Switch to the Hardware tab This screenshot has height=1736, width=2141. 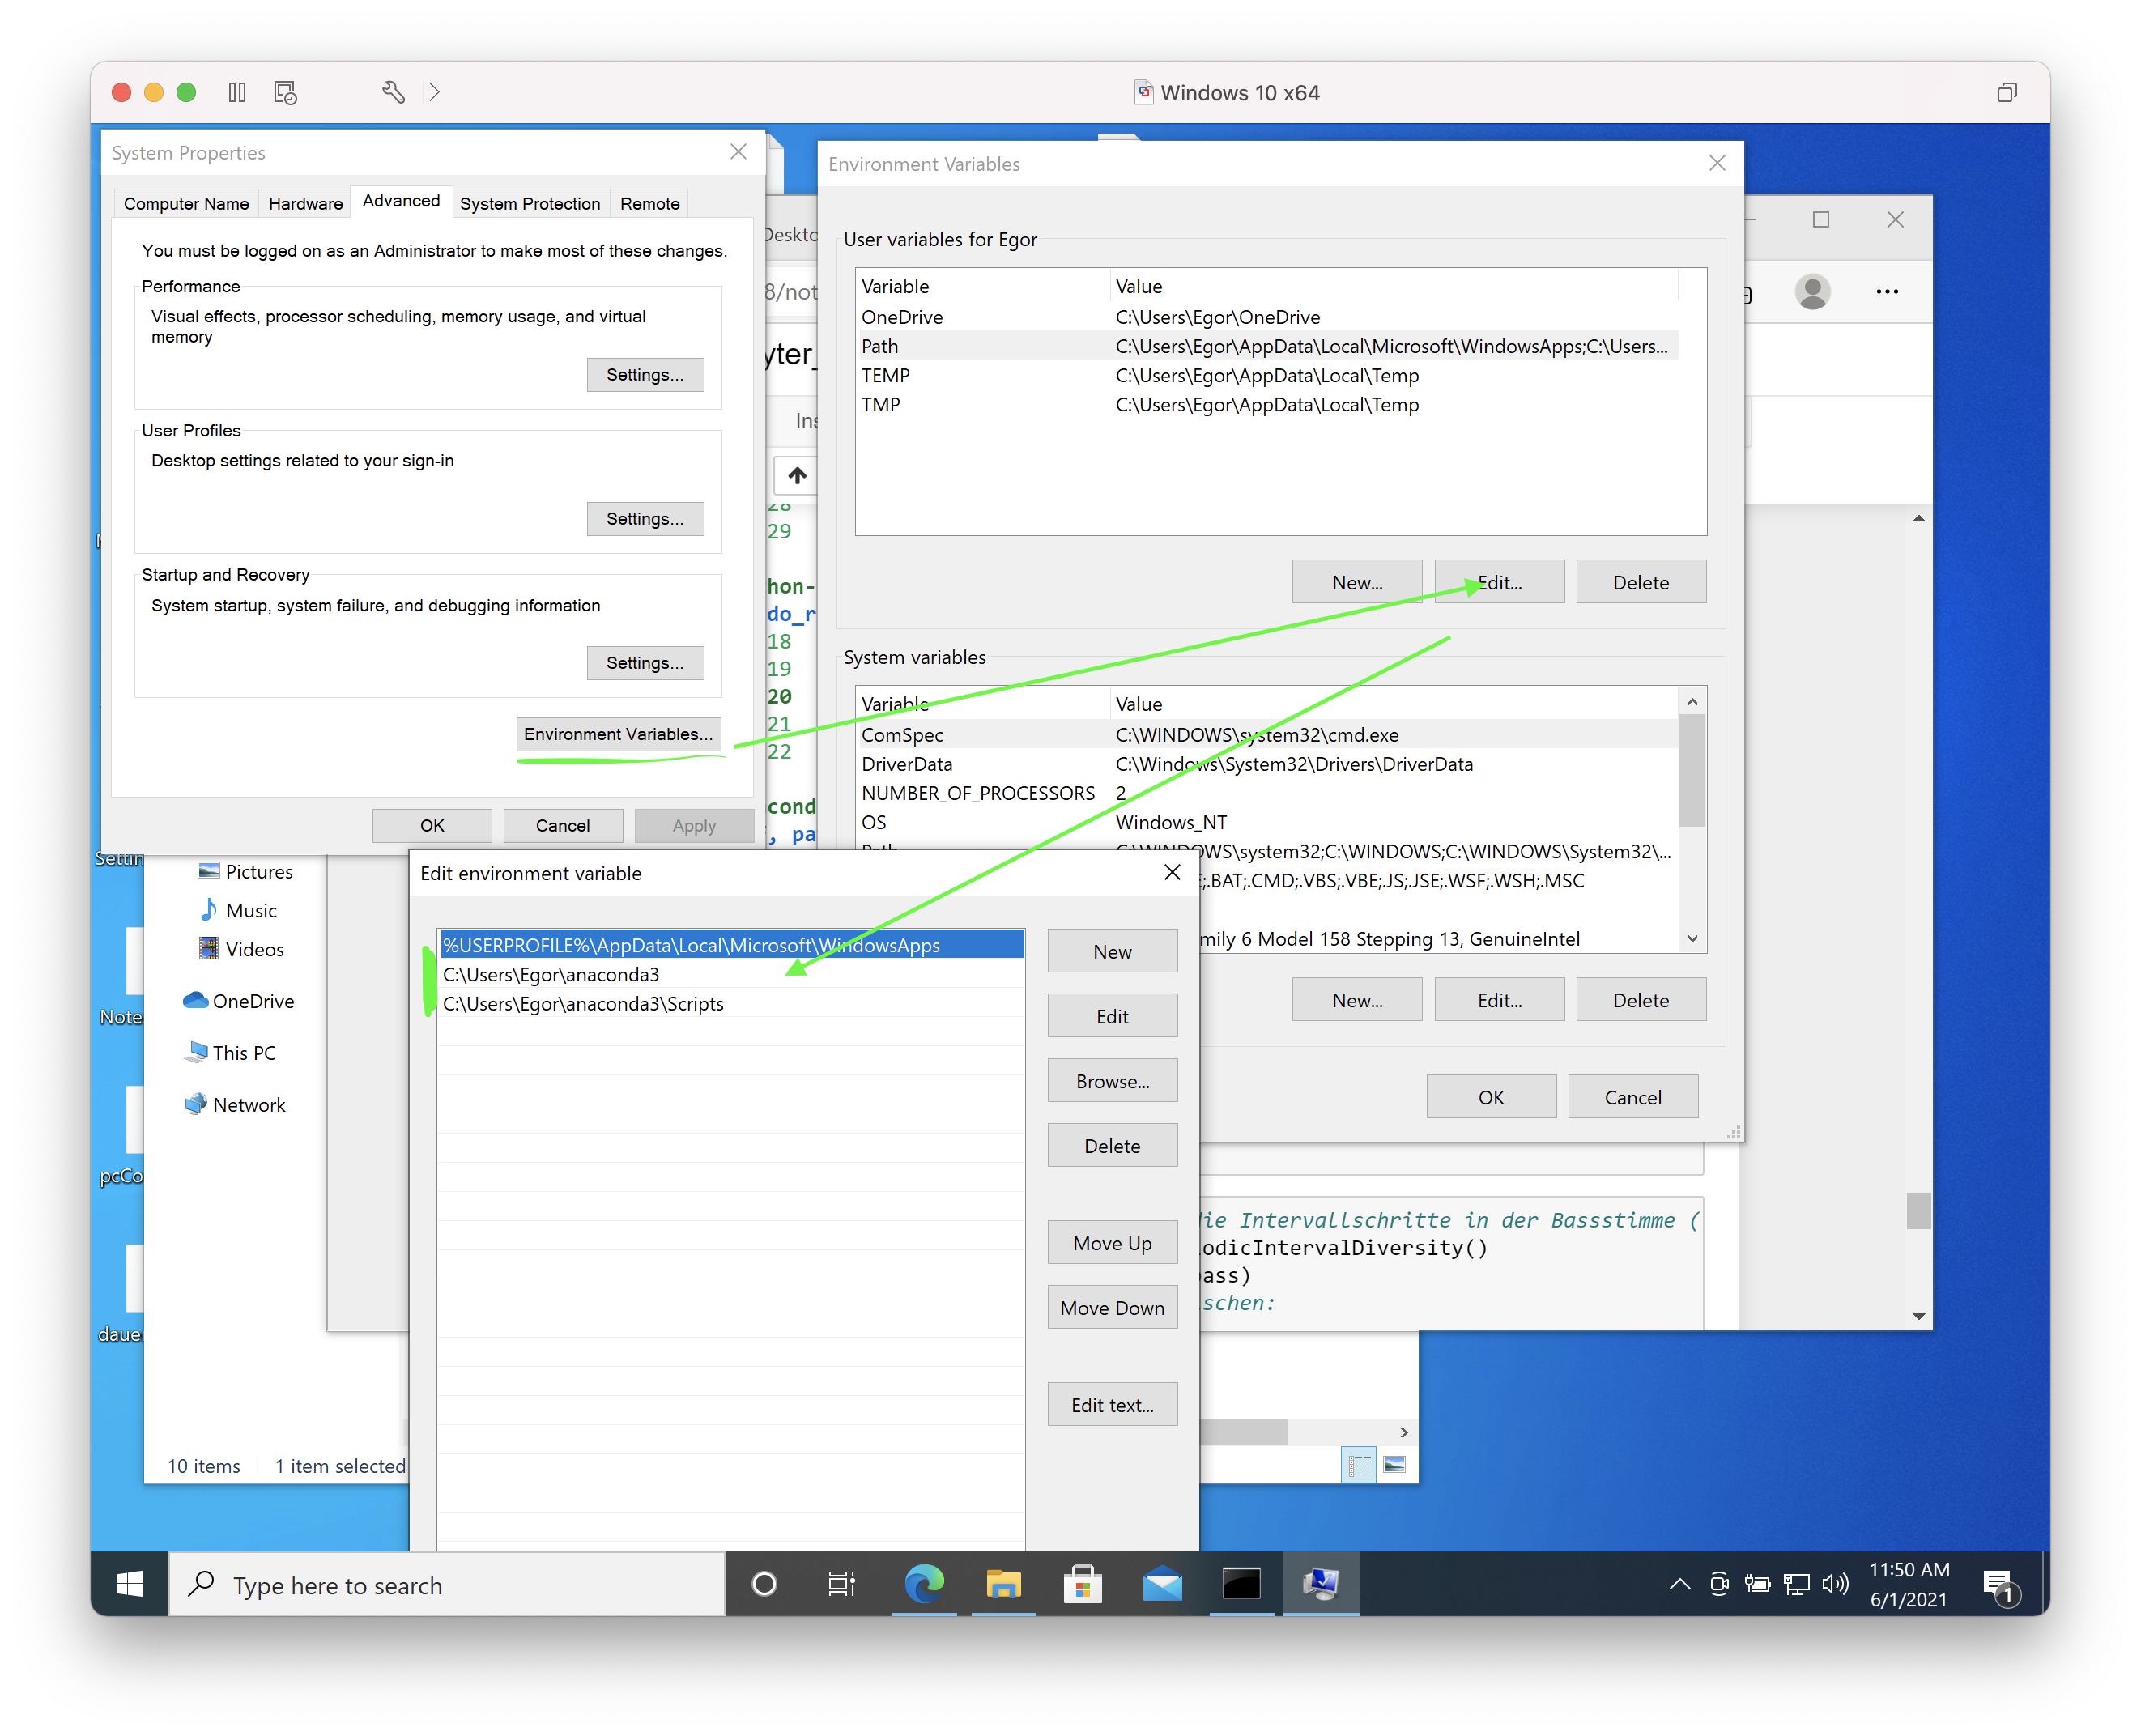click(305, 204)
